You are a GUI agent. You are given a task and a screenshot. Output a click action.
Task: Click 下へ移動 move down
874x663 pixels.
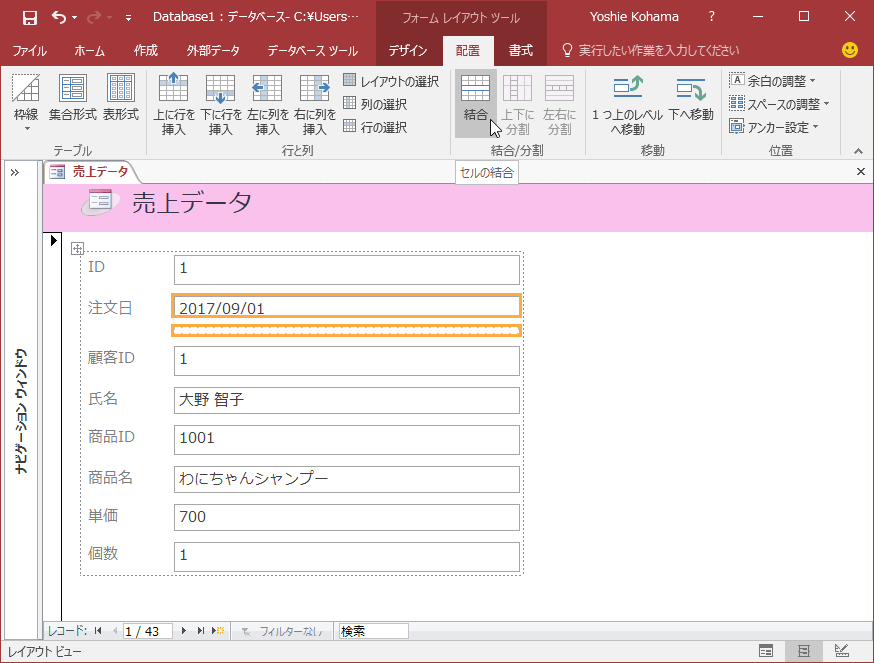pyautogui.click(x=691, y=98)
